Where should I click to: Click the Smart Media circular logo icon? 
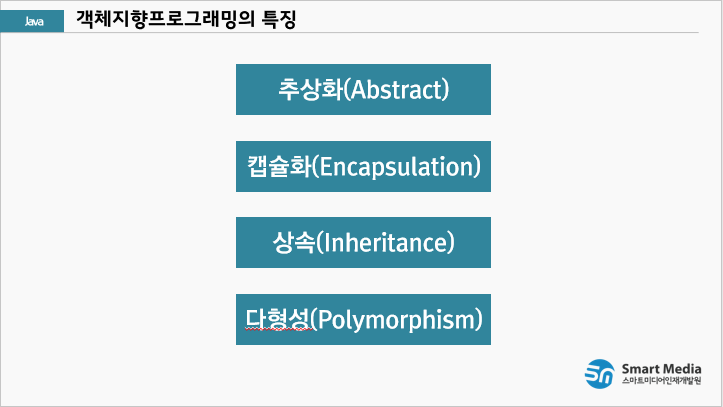599,374
